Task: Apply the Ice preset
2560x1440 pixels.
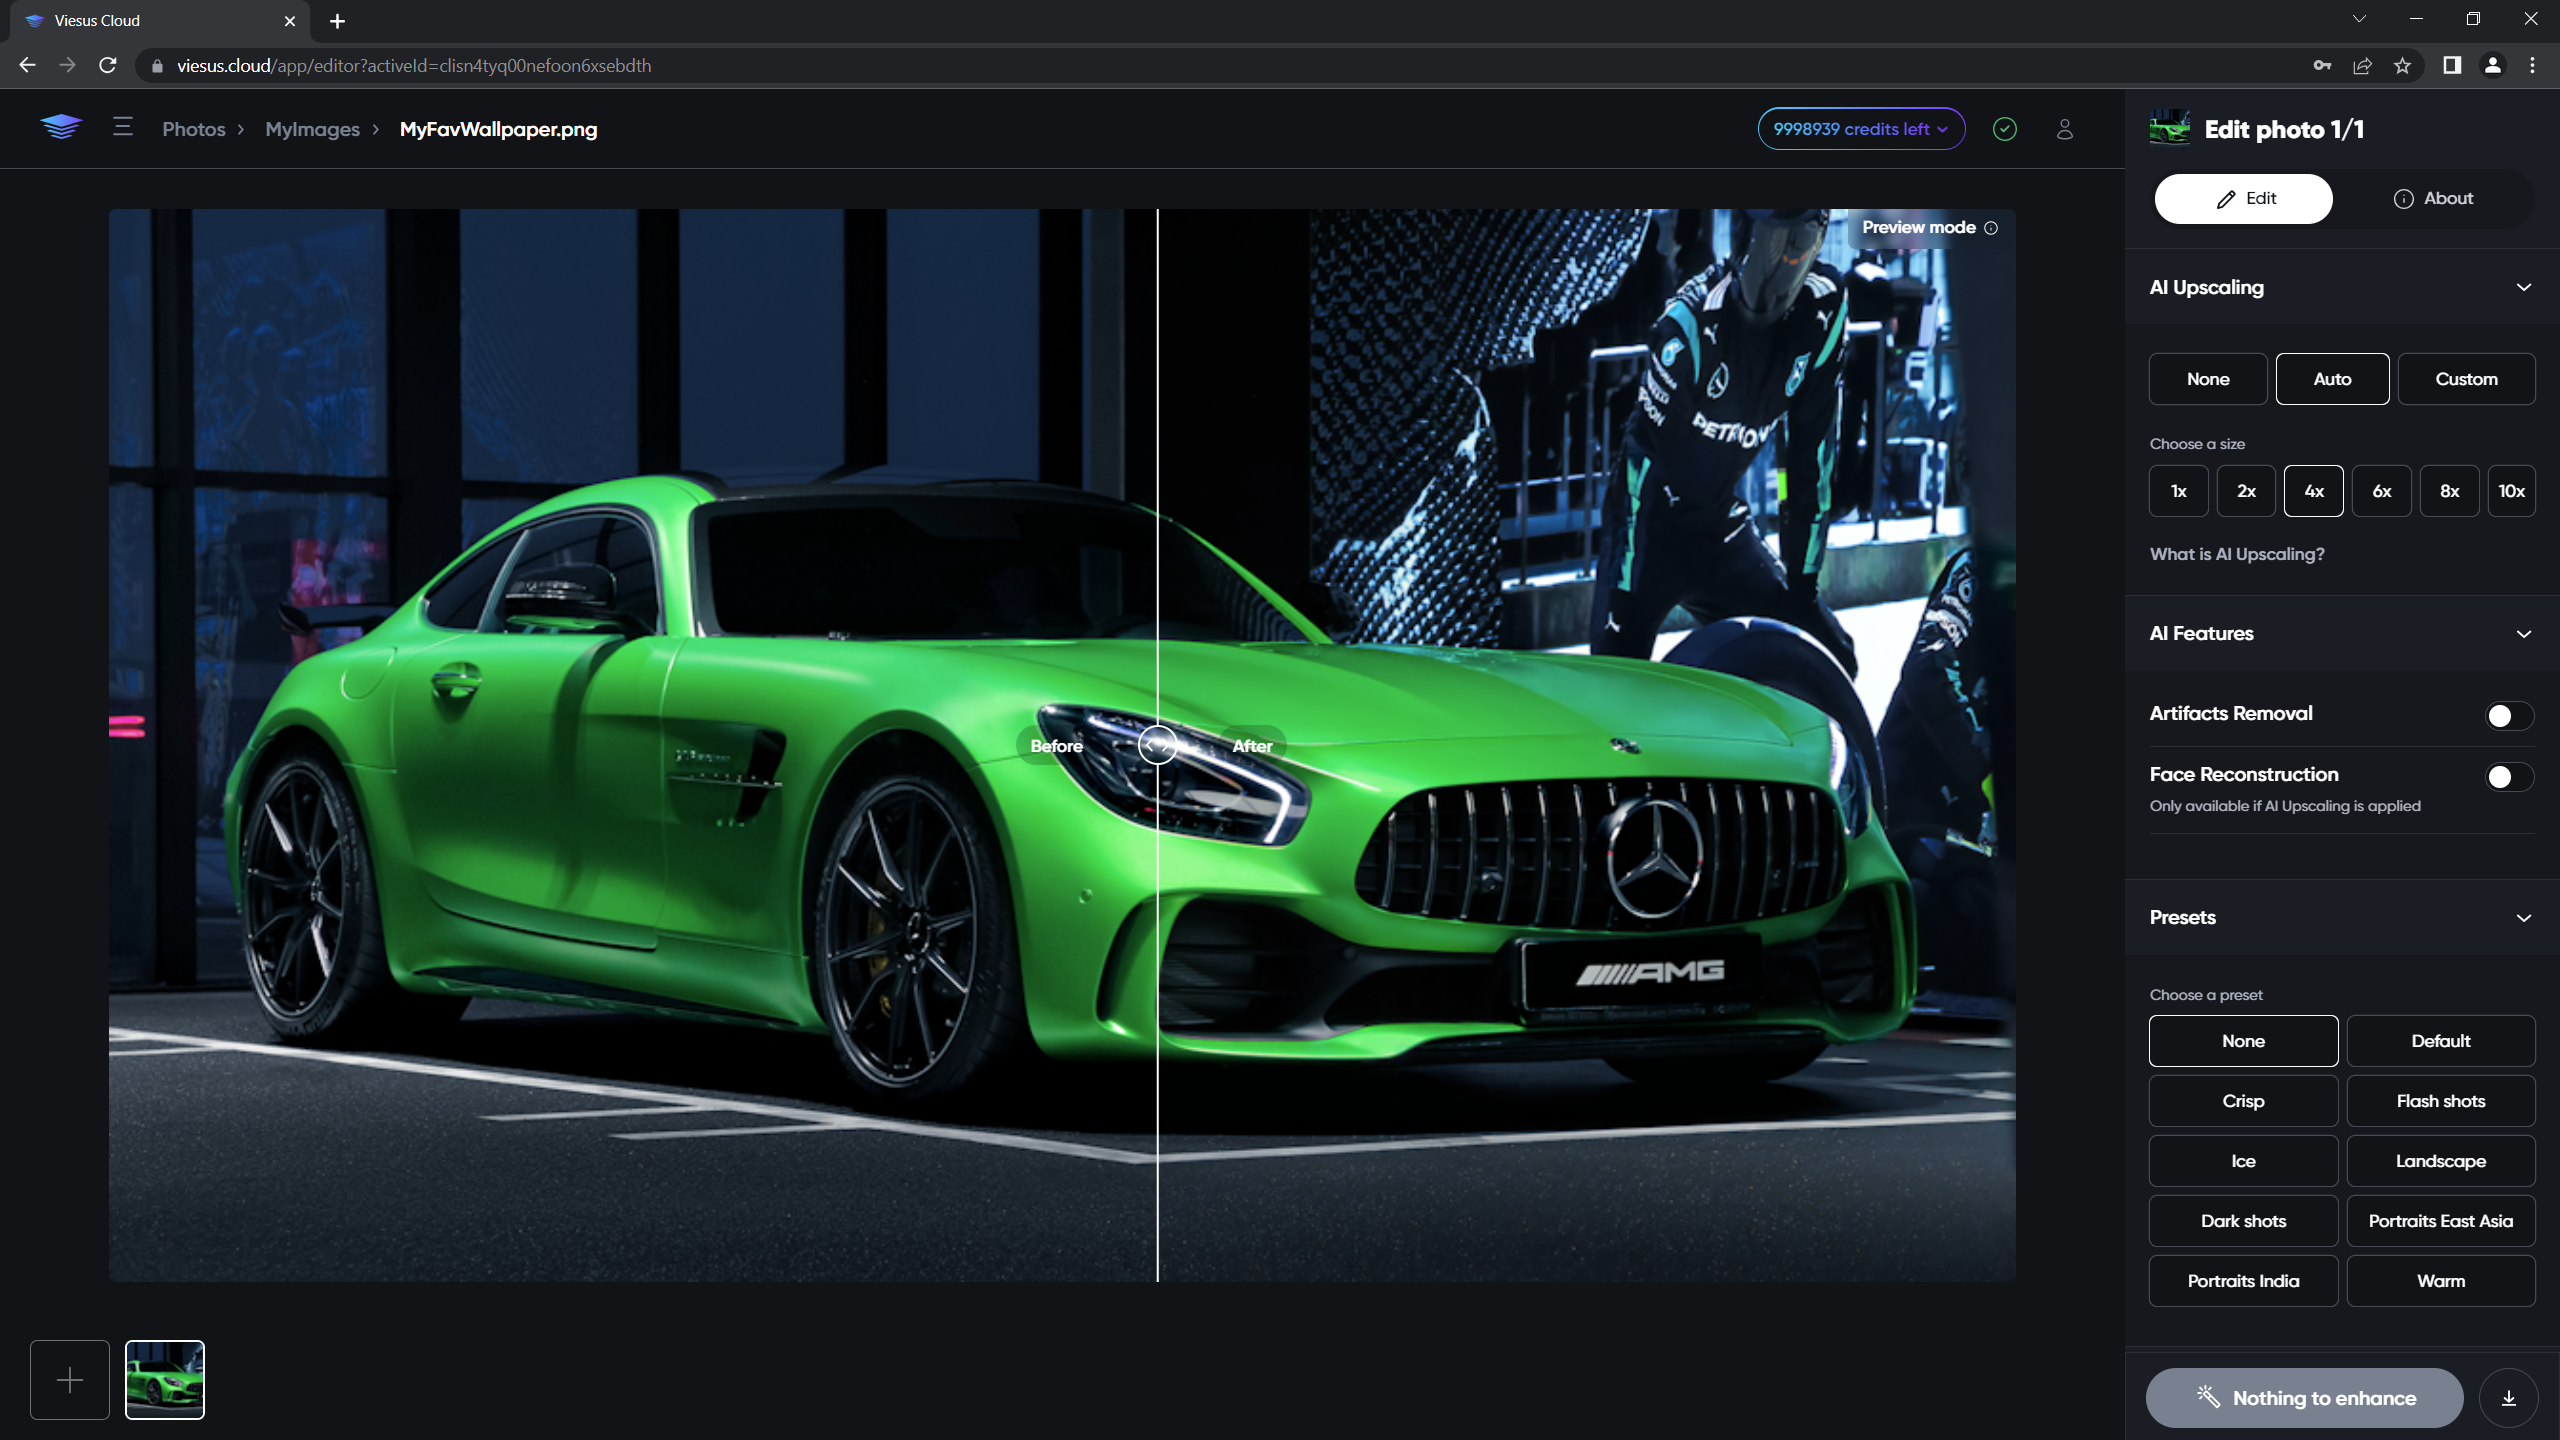Action: [2243, 1161]
